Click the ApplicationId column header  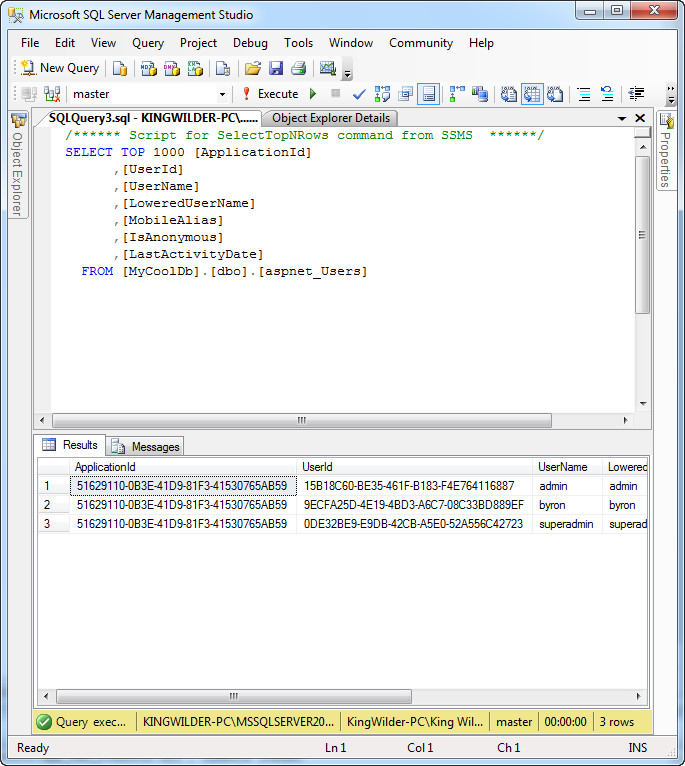click(183, 467)
